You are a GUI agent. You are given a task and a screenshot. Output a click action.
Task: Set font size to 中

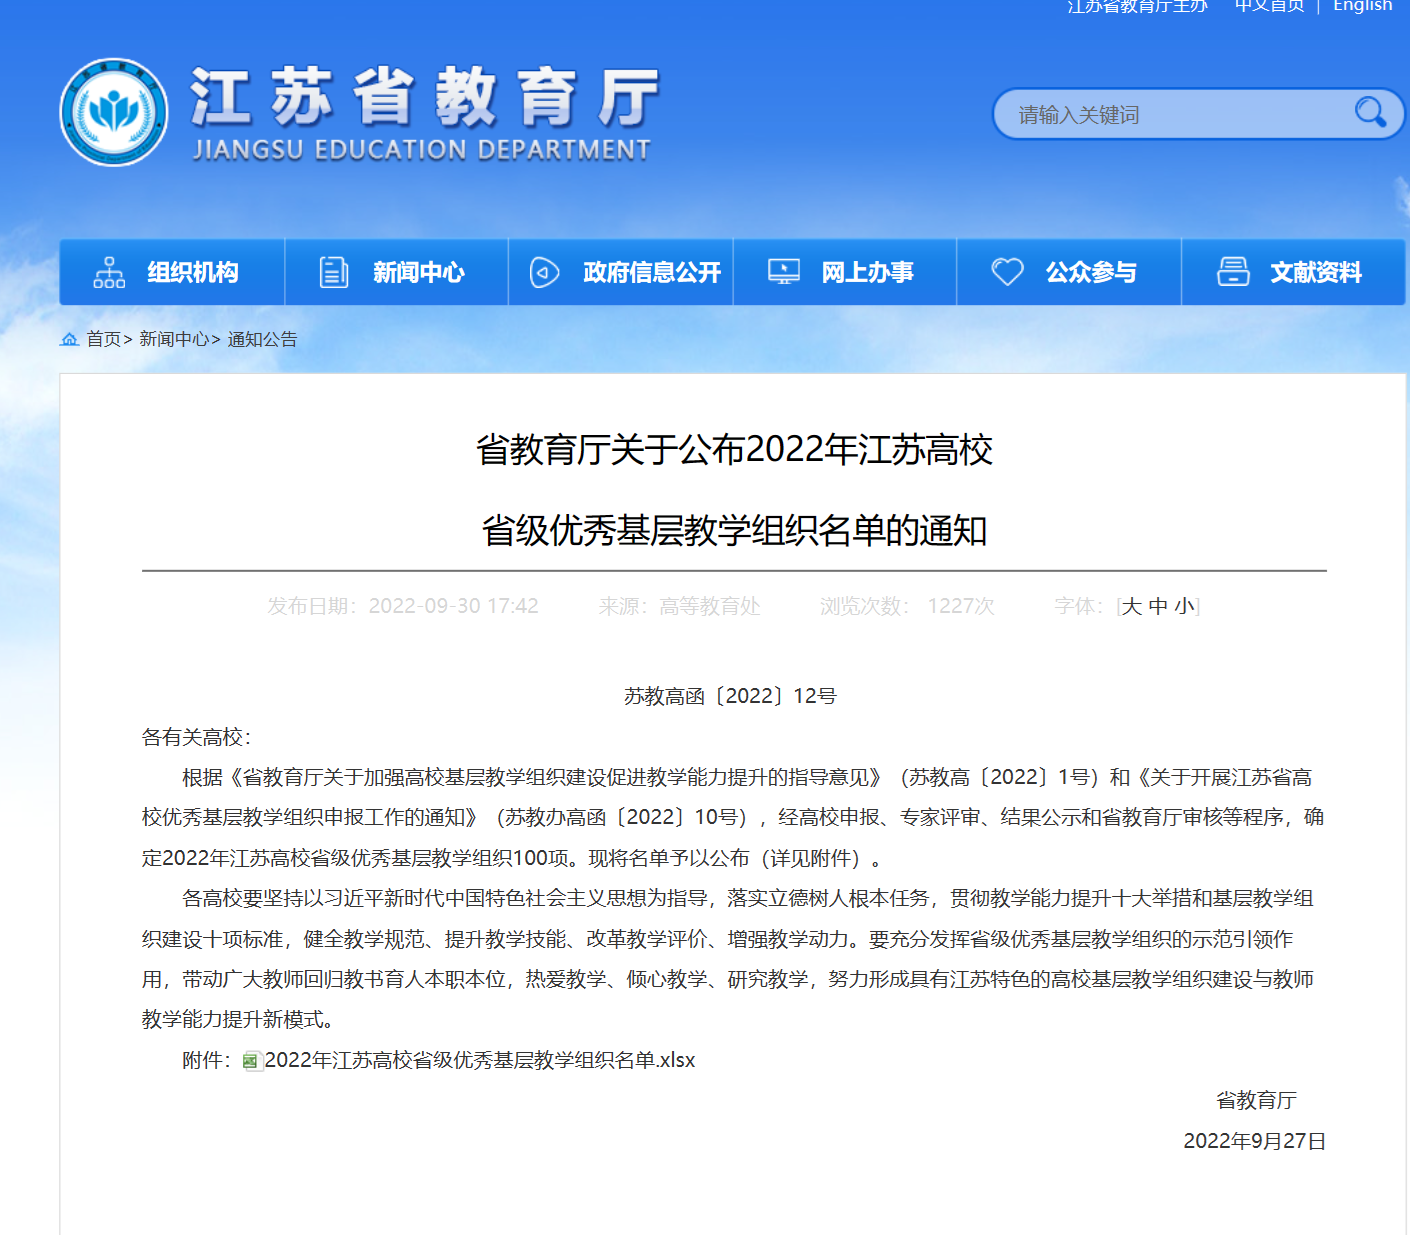pos(1158,606)
